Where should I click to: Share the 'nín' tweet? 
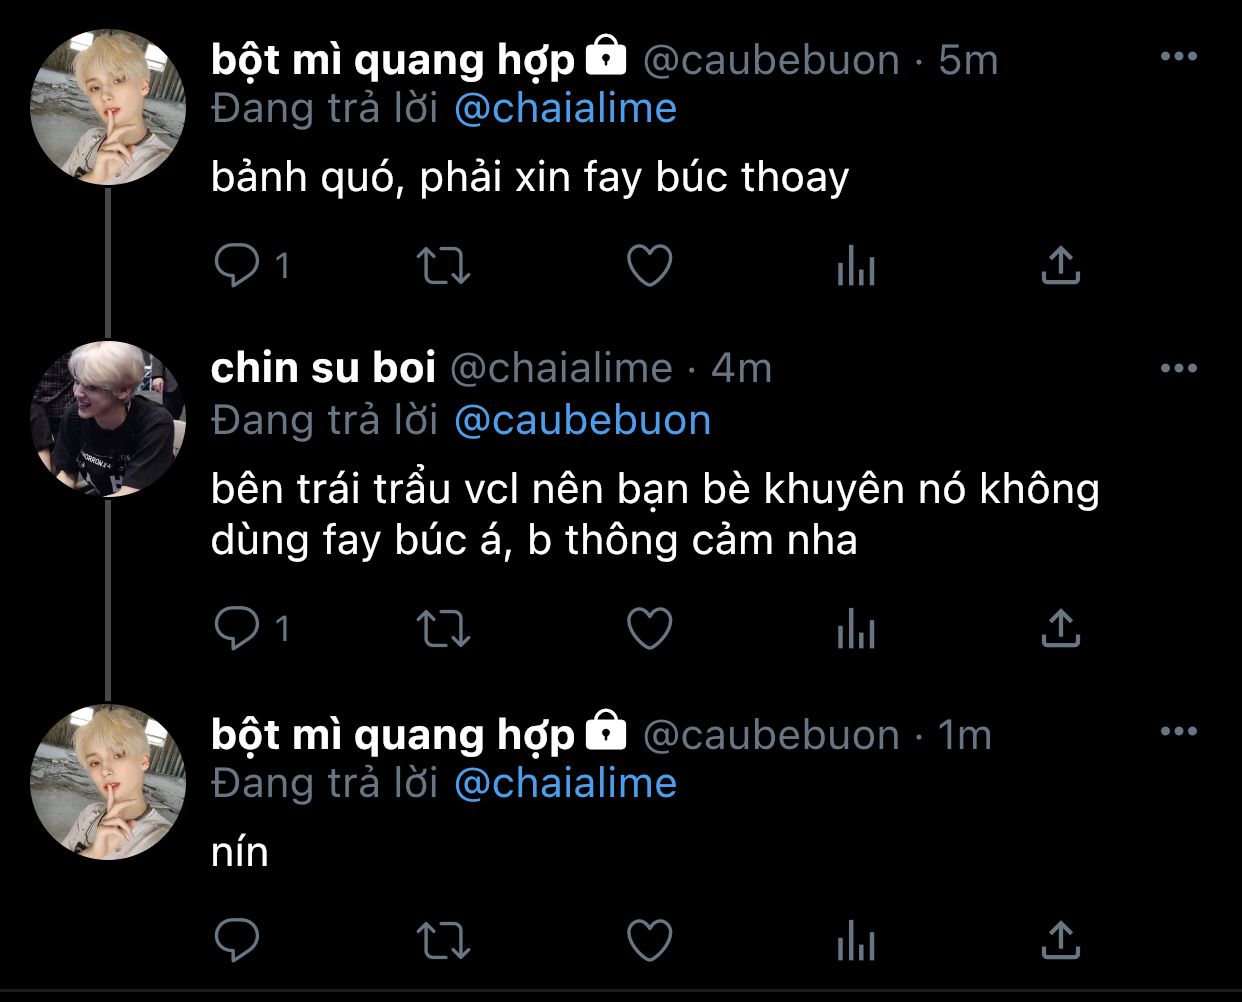(x=1060, y=939)
